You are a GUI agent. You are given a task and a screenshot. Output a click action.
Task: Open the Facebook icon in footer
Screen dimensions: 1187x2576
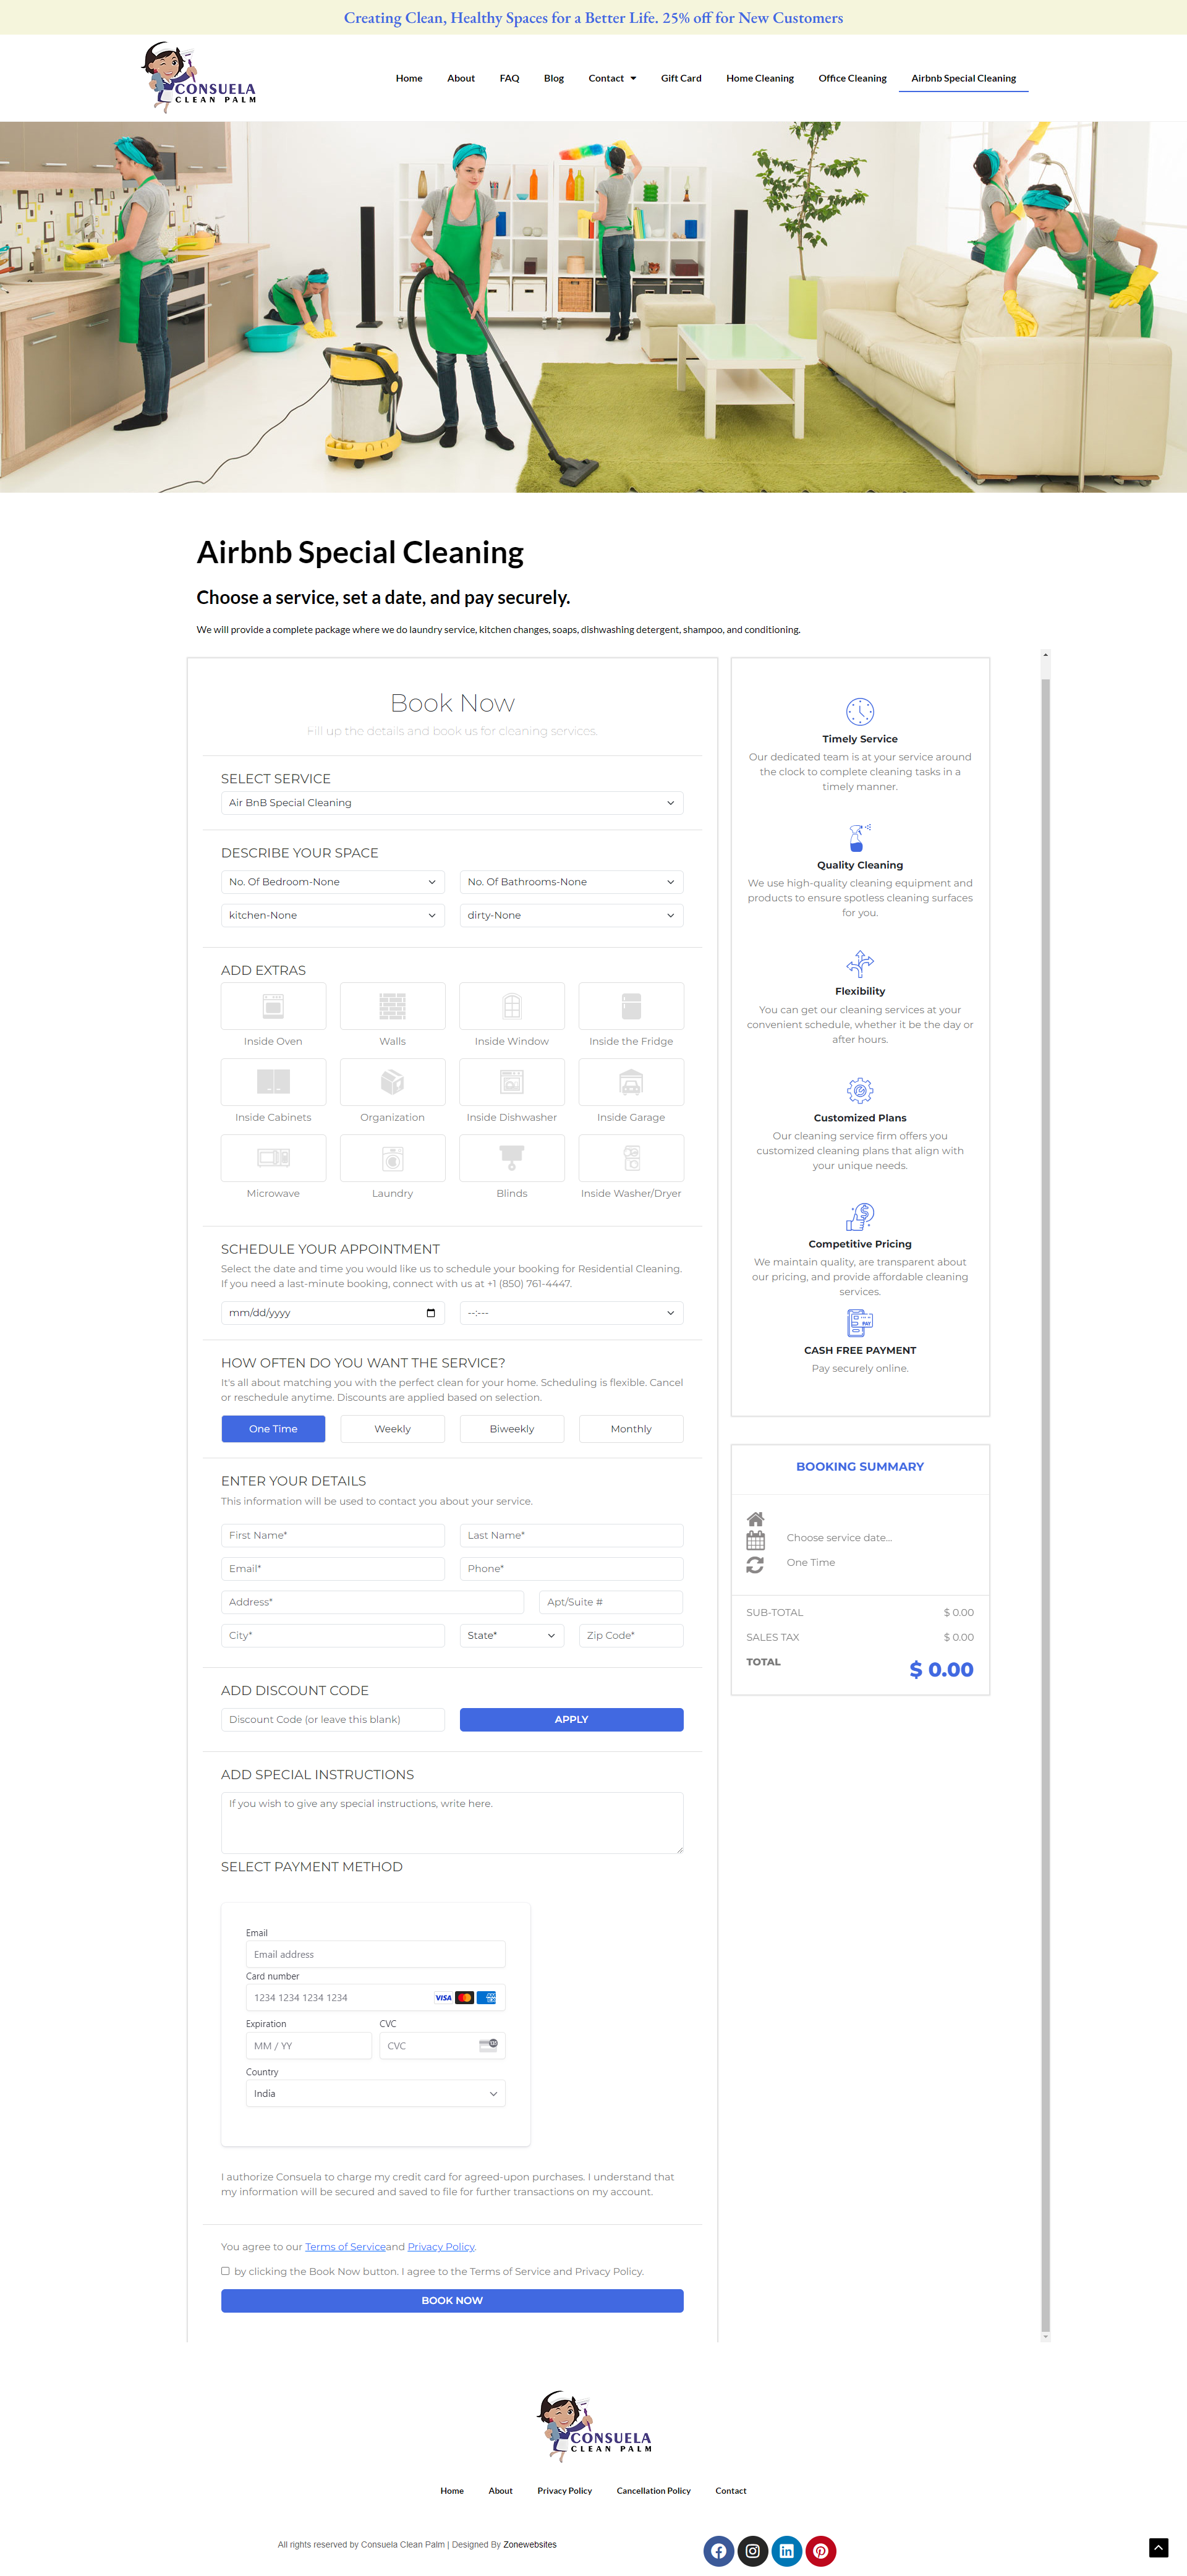coord(719,2550)
